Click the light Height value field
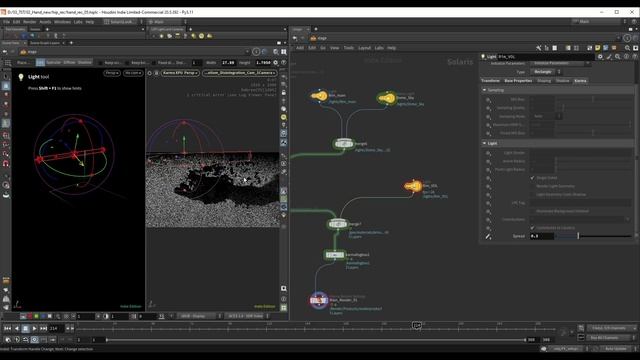The image size is (640, 360). (x=263, y=63)
